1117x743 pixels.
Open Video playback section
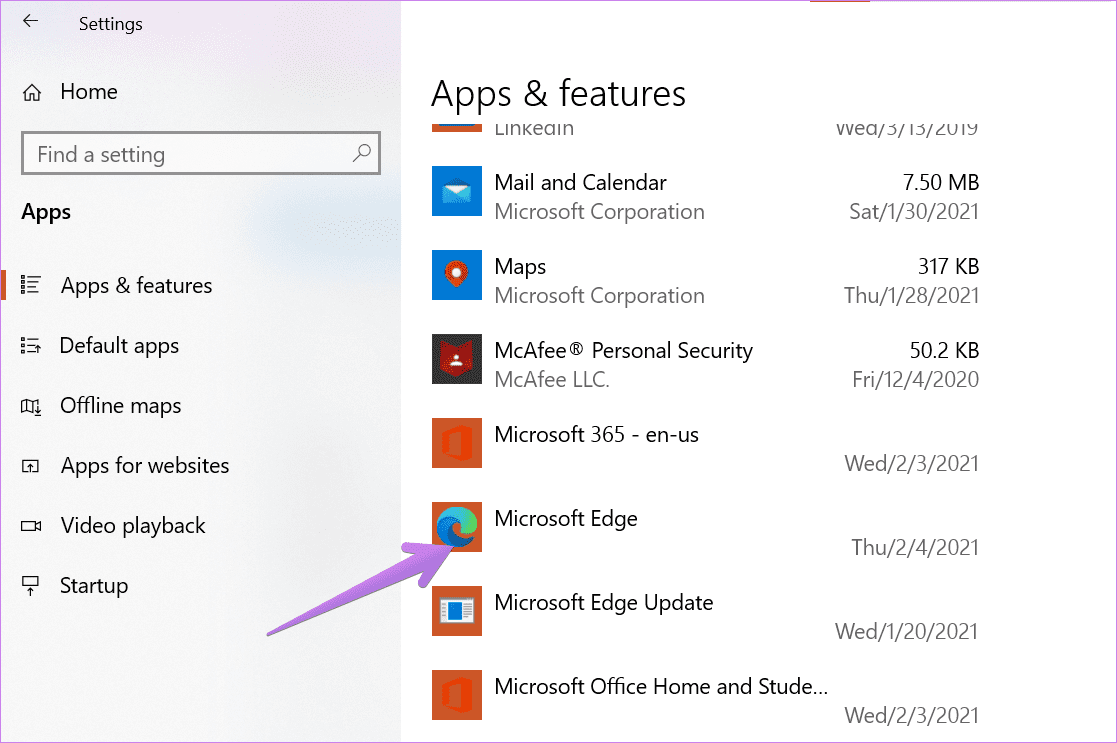tap(133, 526)
